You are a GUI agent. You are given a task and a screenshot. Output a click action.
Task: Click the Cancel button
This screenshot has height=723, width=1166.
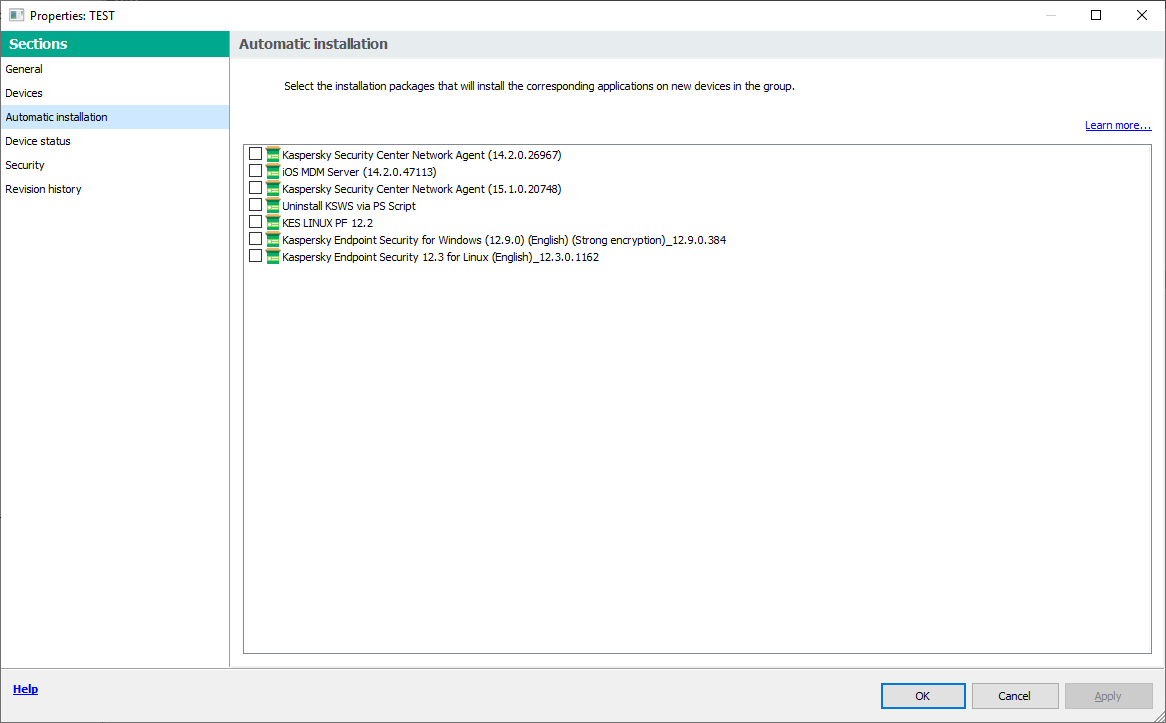pos(1015,696)
